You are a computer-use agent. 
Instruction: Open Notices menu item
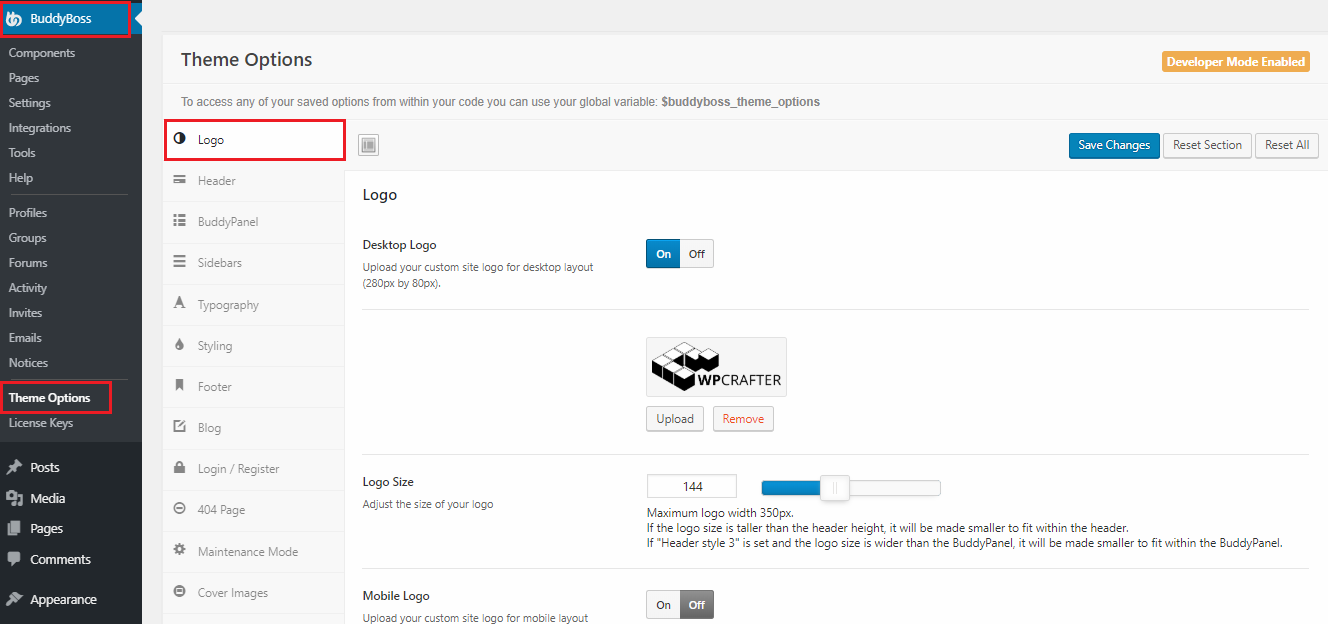(x=29, y=363)
